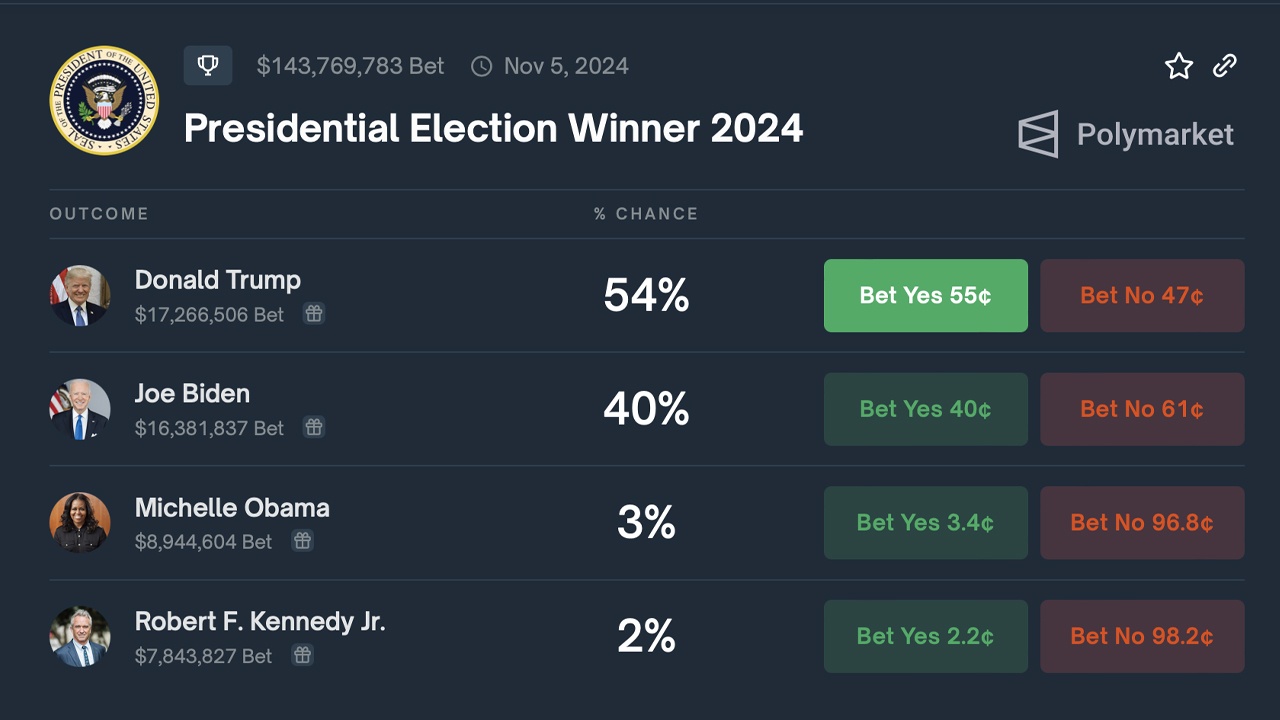
Task: Select Bet Yes 3.4¢ for Michelle Obama
Action: (925, 522)
